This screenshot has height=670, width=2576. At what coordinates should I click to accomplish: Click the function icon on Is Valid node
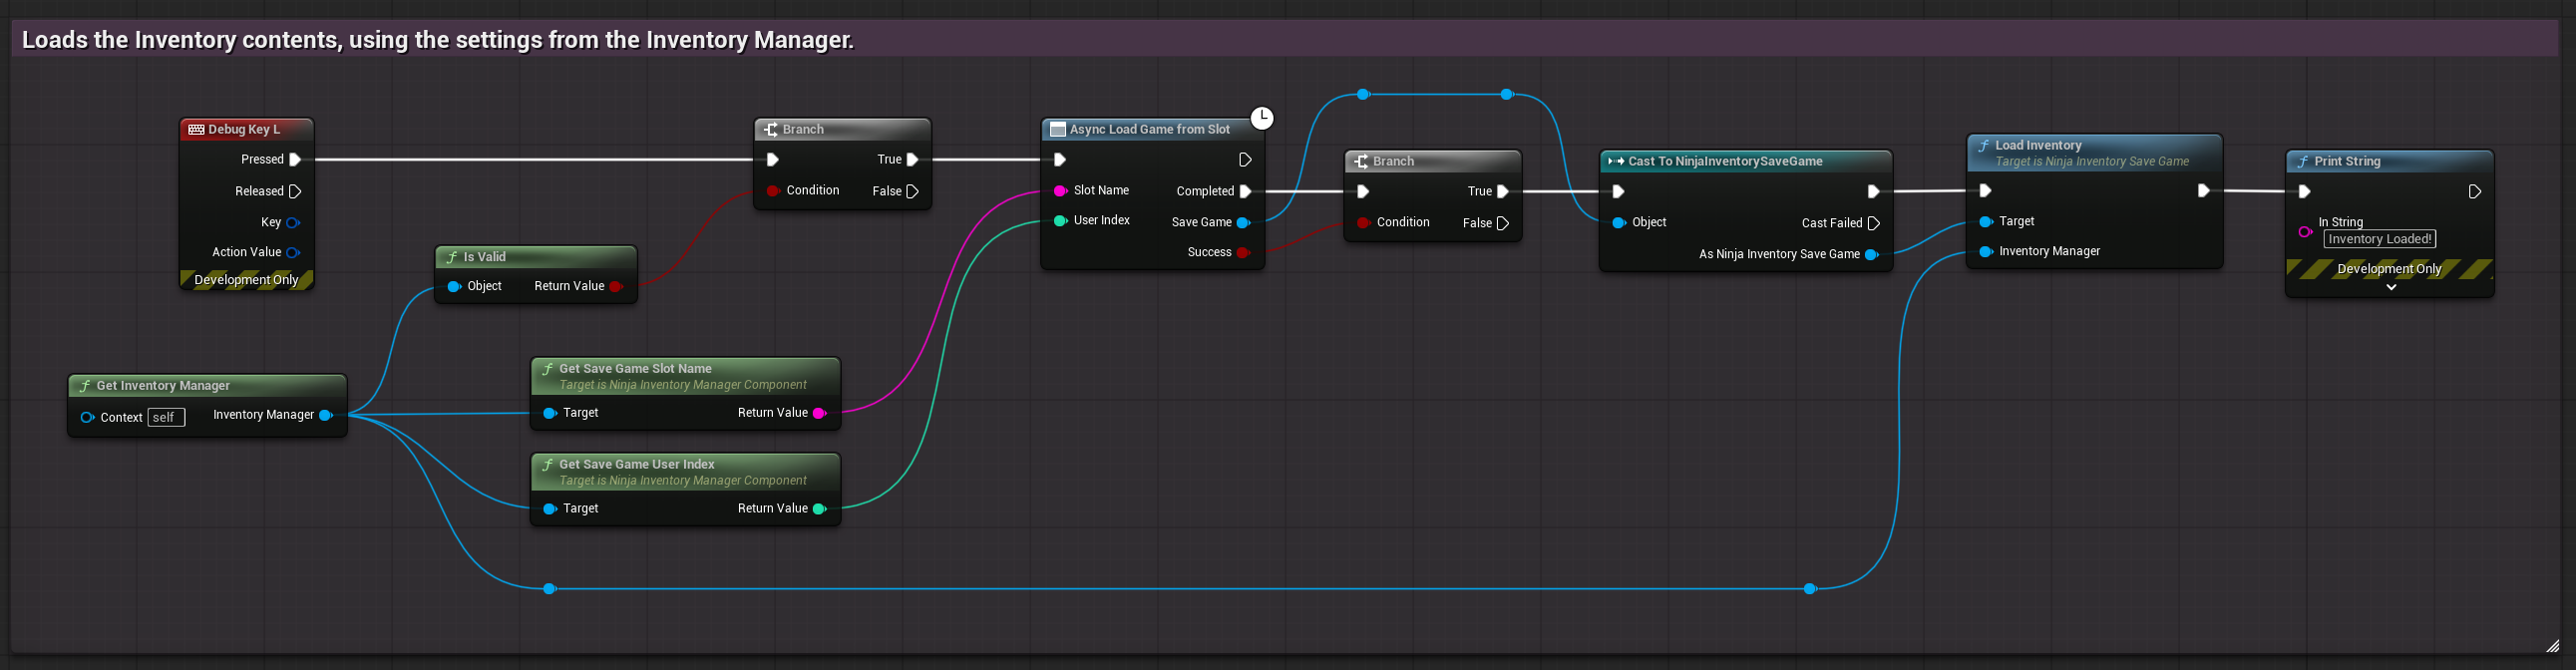click(452, 257)
